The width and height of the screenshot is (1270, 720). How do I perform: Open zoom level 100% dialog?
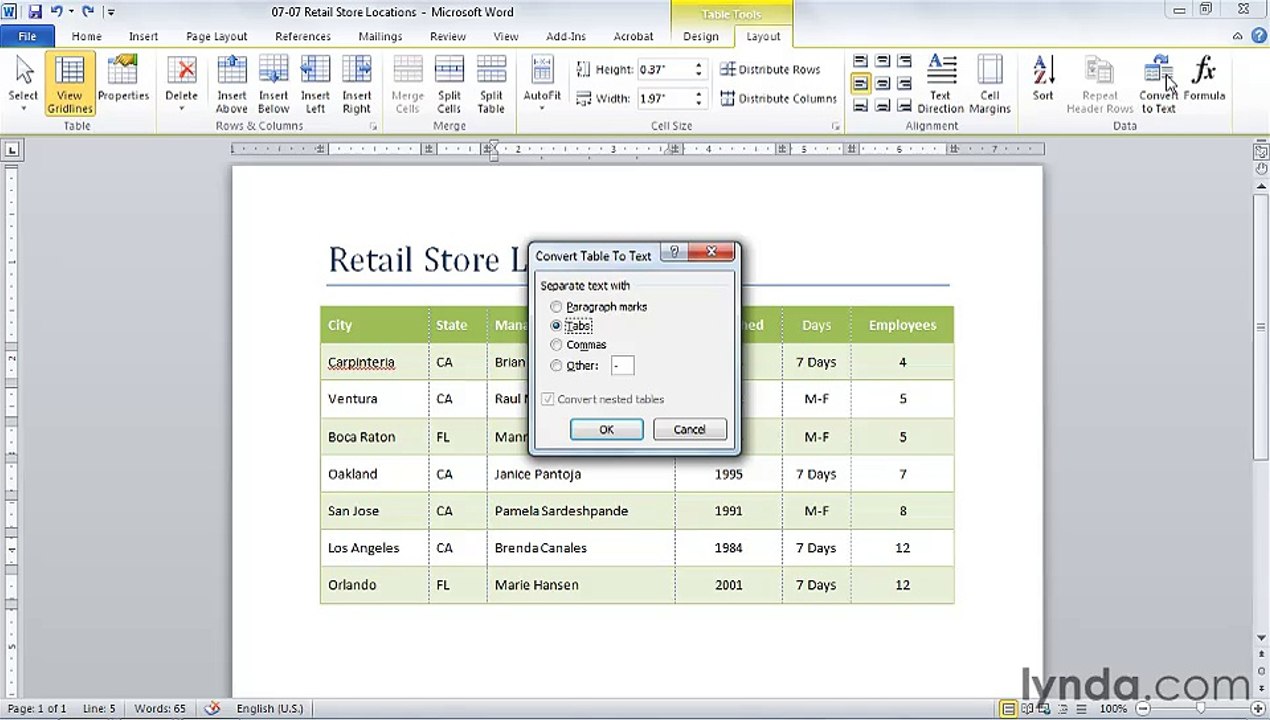(x=1113, y=708)
